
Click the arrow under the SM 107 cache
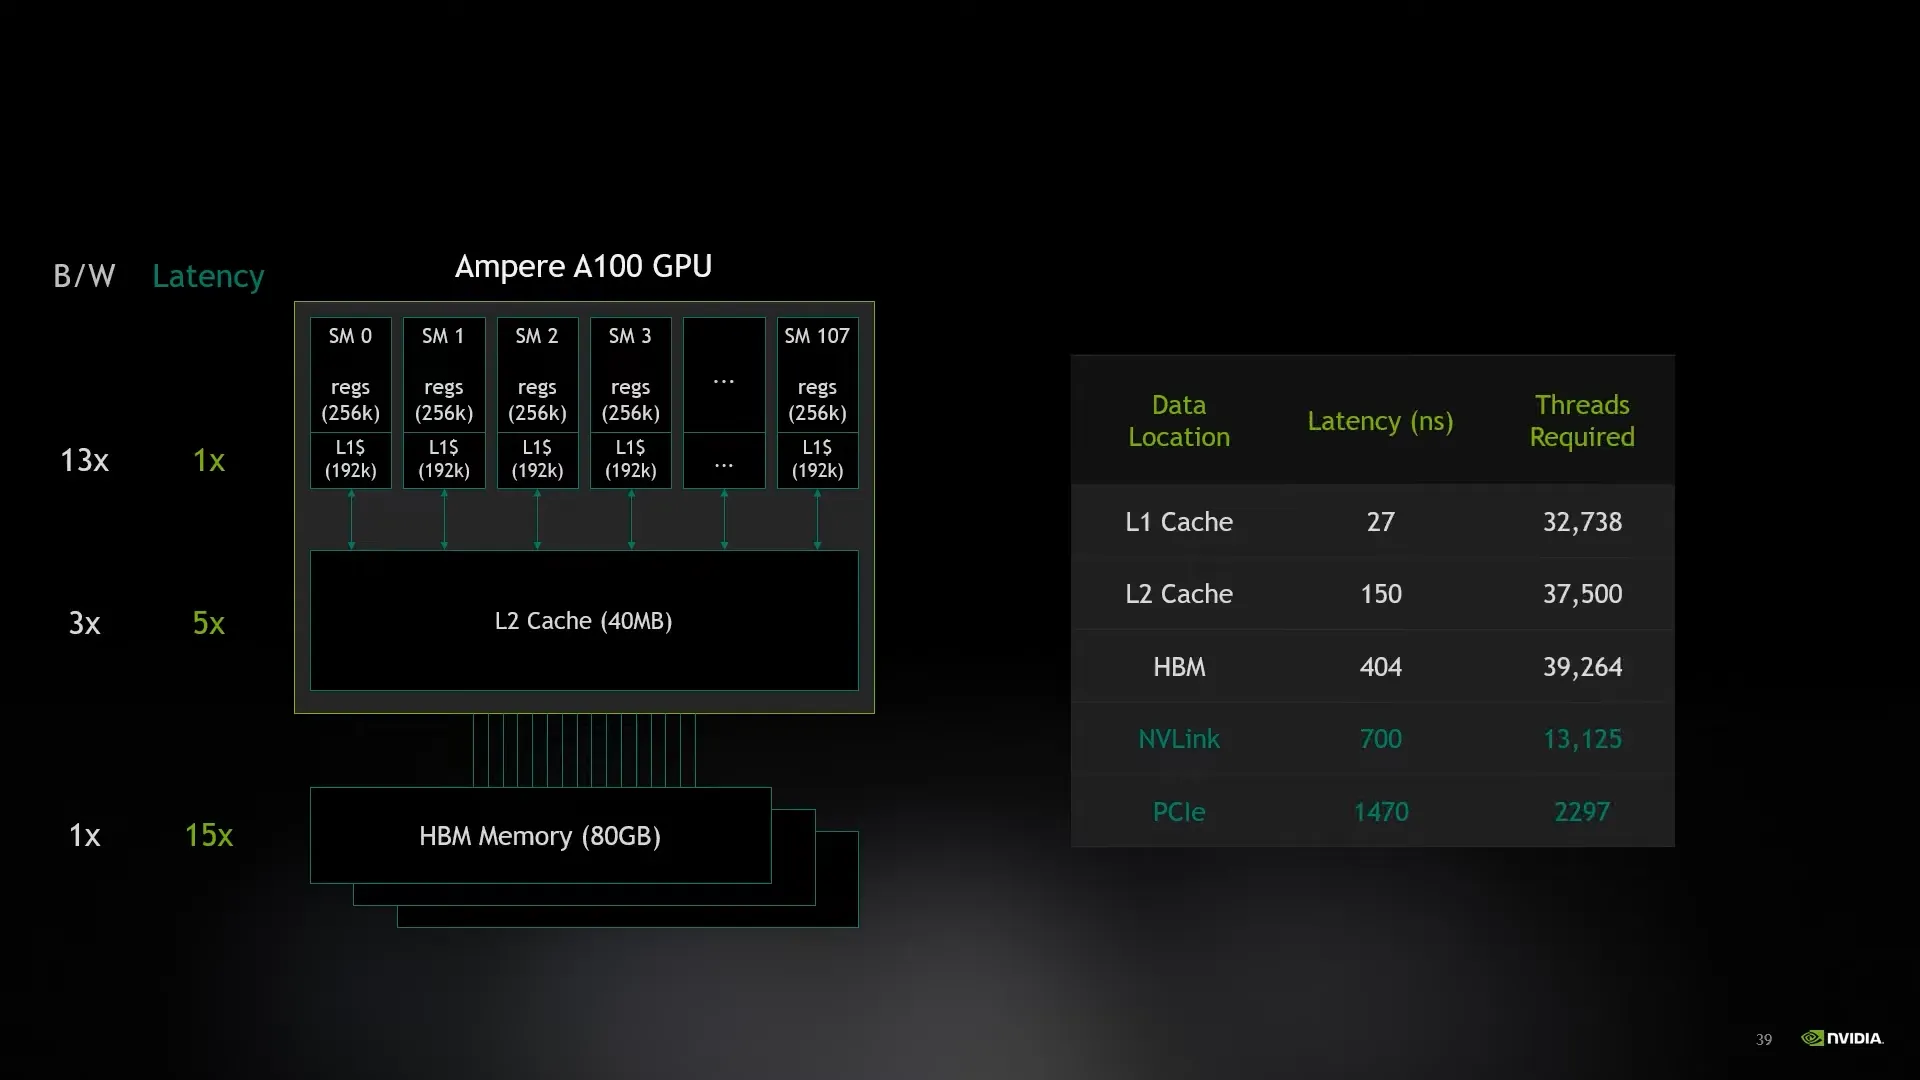coord(818,520)
